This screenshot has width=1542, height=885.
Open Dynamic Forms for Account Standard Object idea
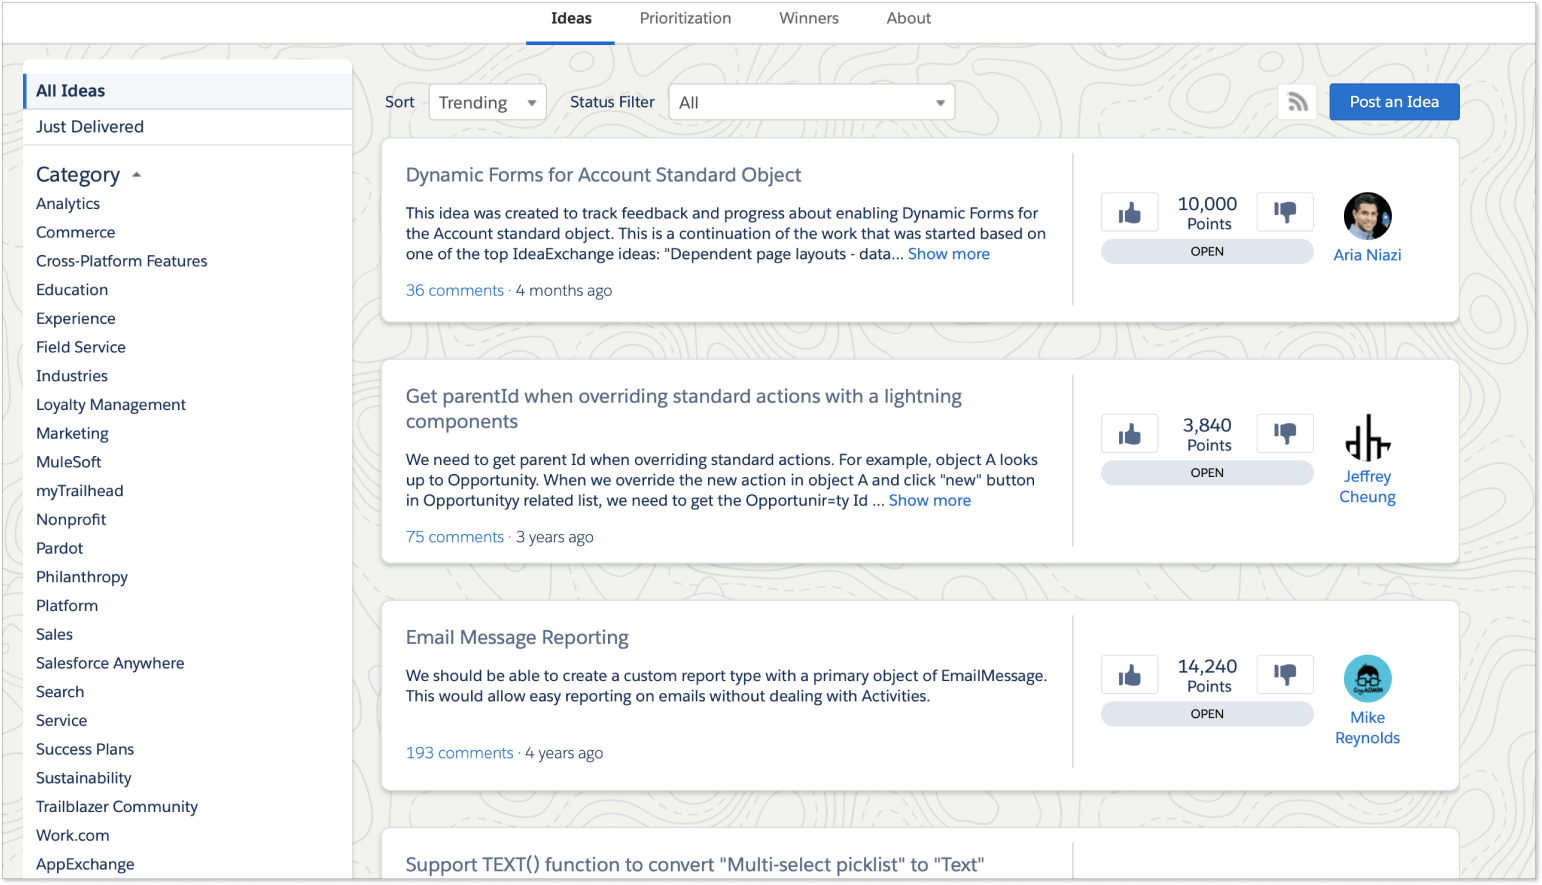point(603,175)
